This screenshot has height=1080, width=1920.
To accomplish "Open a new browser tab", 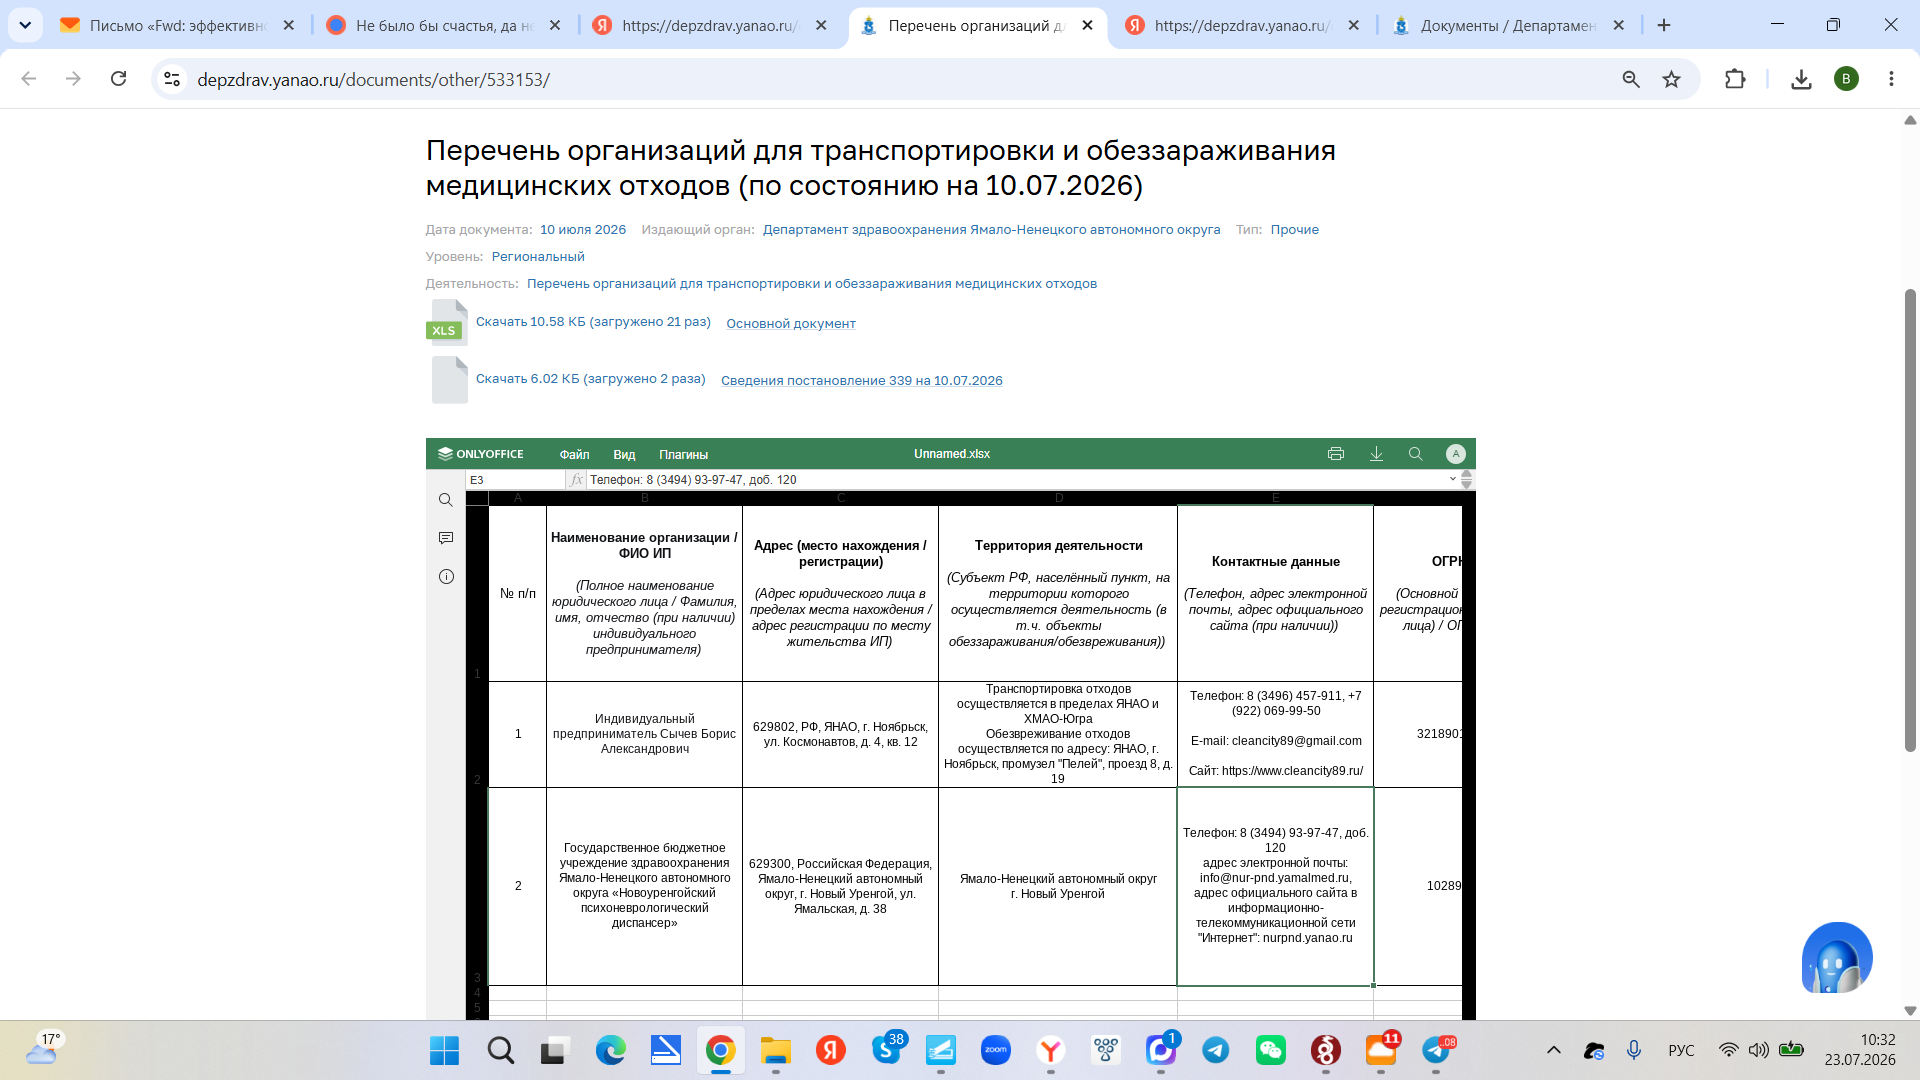I will click(x=1664, y=25).
